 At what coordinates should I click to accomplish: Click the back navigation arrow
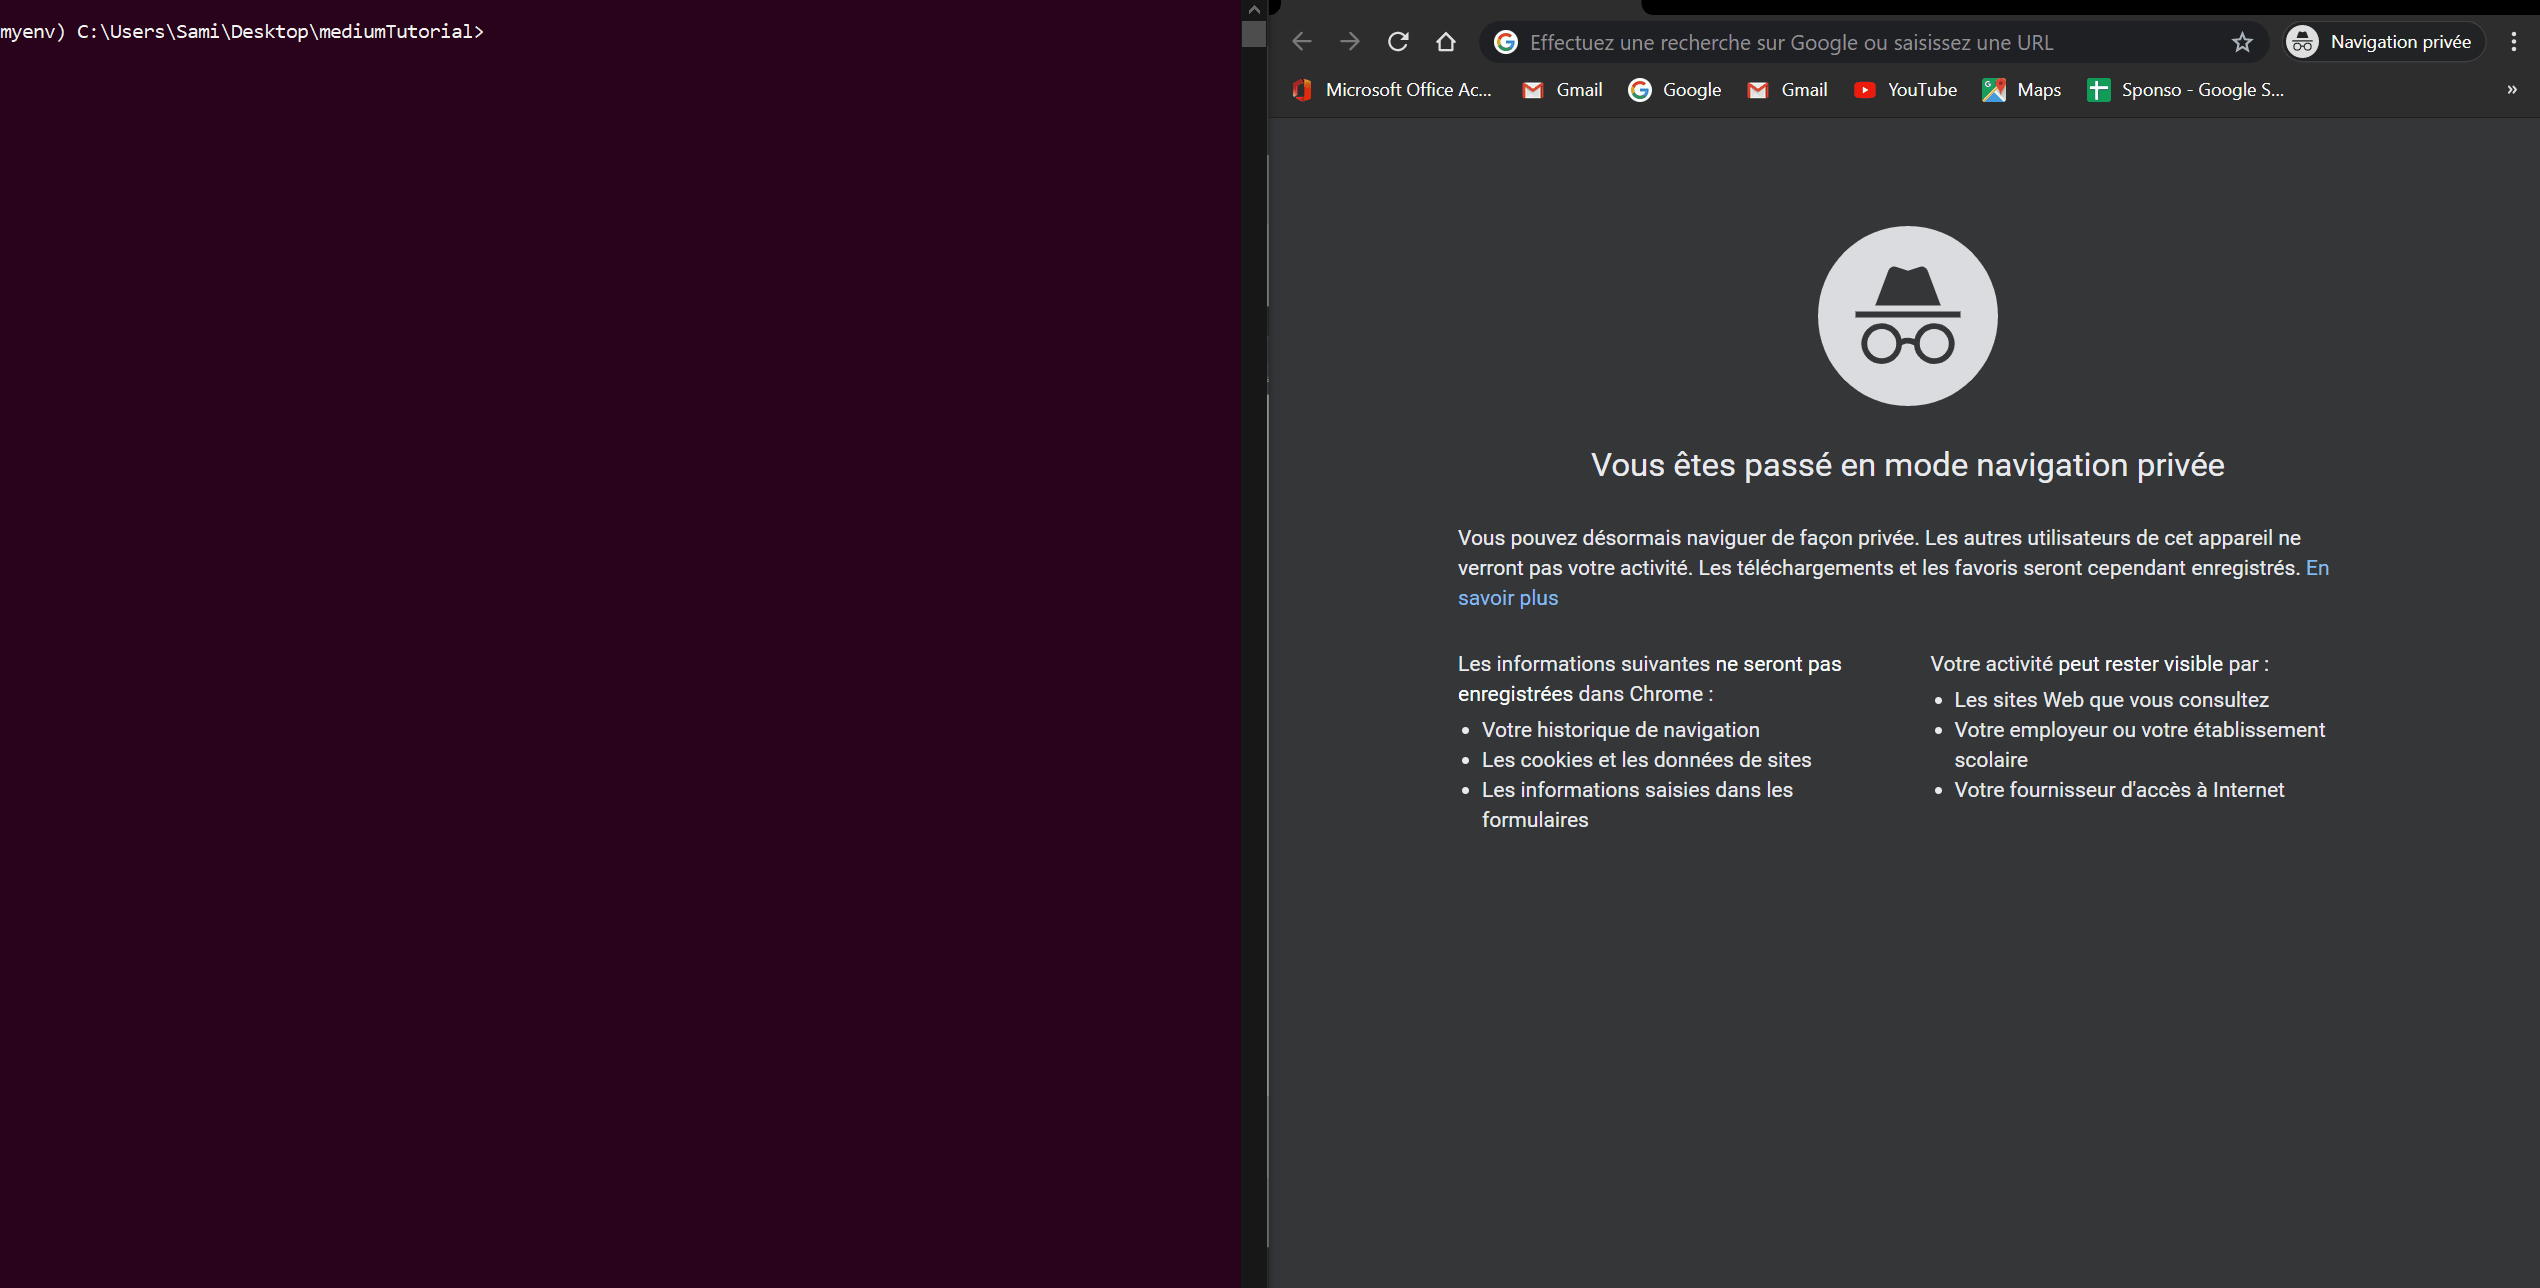(x=1301, y=41)
